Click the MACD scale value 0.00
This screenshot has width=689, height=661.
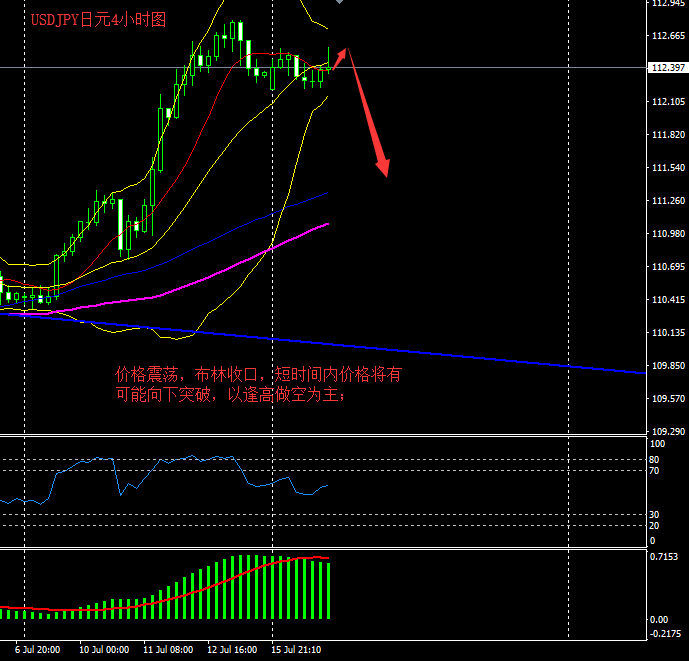(659, 620)
